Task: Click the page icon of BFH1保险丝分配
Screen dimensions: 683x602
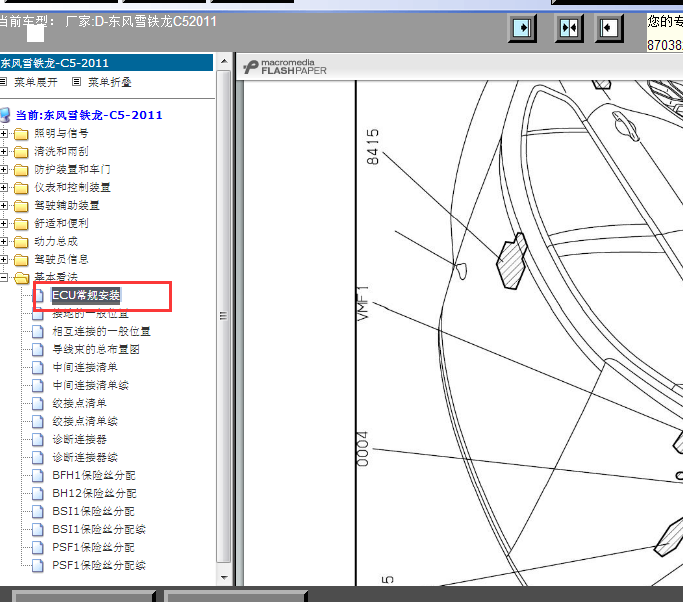Action: [38, 475]
